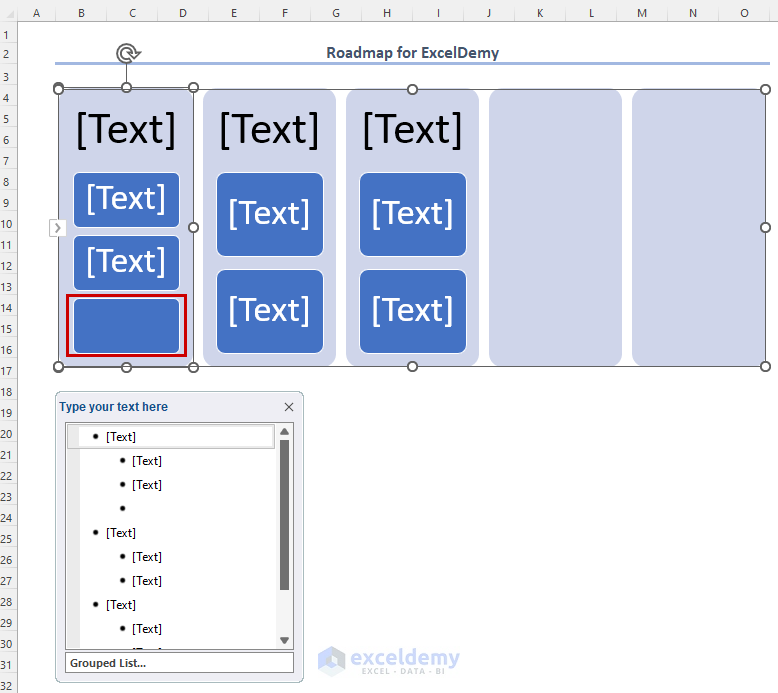Select the fourth empty light-blue column shape
The height and width of the screenshot is (693, 778).
tap(555, 228)
